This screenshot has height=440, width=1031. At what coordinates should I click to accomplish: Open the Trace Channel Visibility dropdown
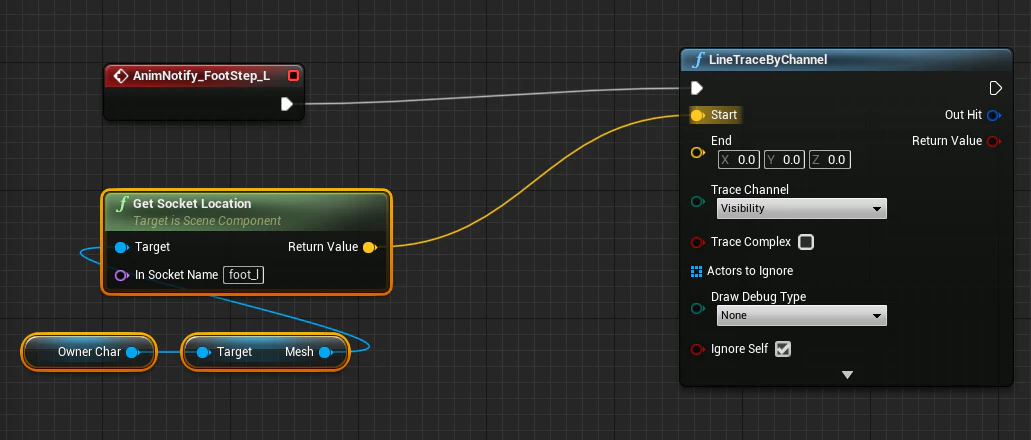tap(802, 208)
